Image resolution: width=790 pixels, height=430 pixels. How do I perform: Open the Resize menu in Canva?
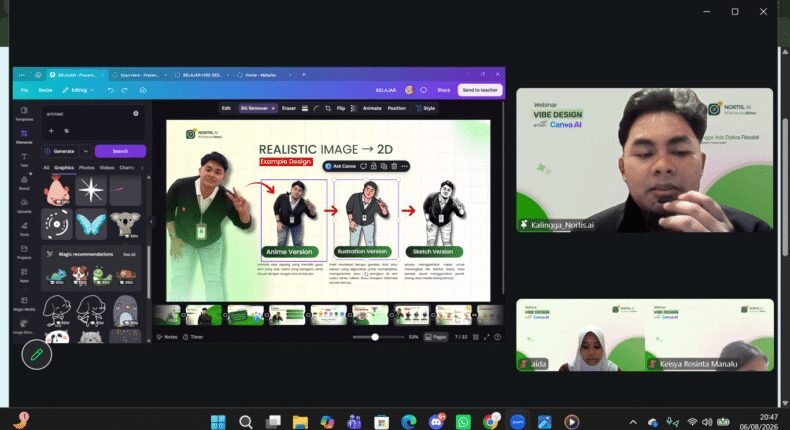coord(45,90)
